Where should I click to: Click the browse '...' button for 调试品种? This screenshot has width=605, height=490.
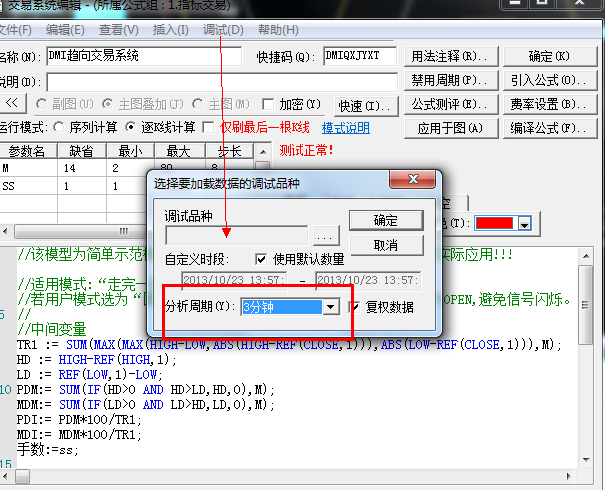(323, 236)
